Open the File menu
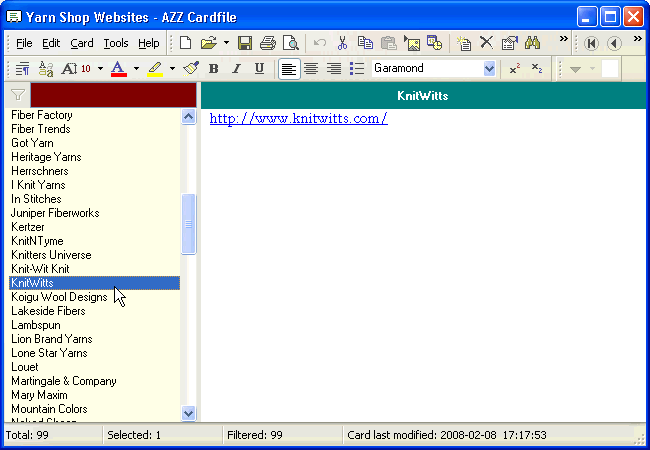This screenshot has width=650, height=450. [x=24, y=43]
